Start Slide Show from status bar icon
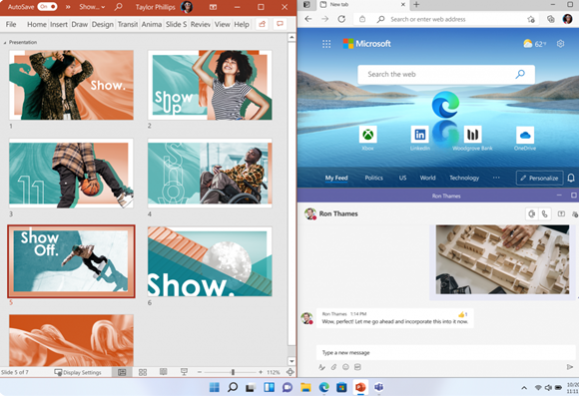This screenshot has width=579, height=396. tap(184, 372)
